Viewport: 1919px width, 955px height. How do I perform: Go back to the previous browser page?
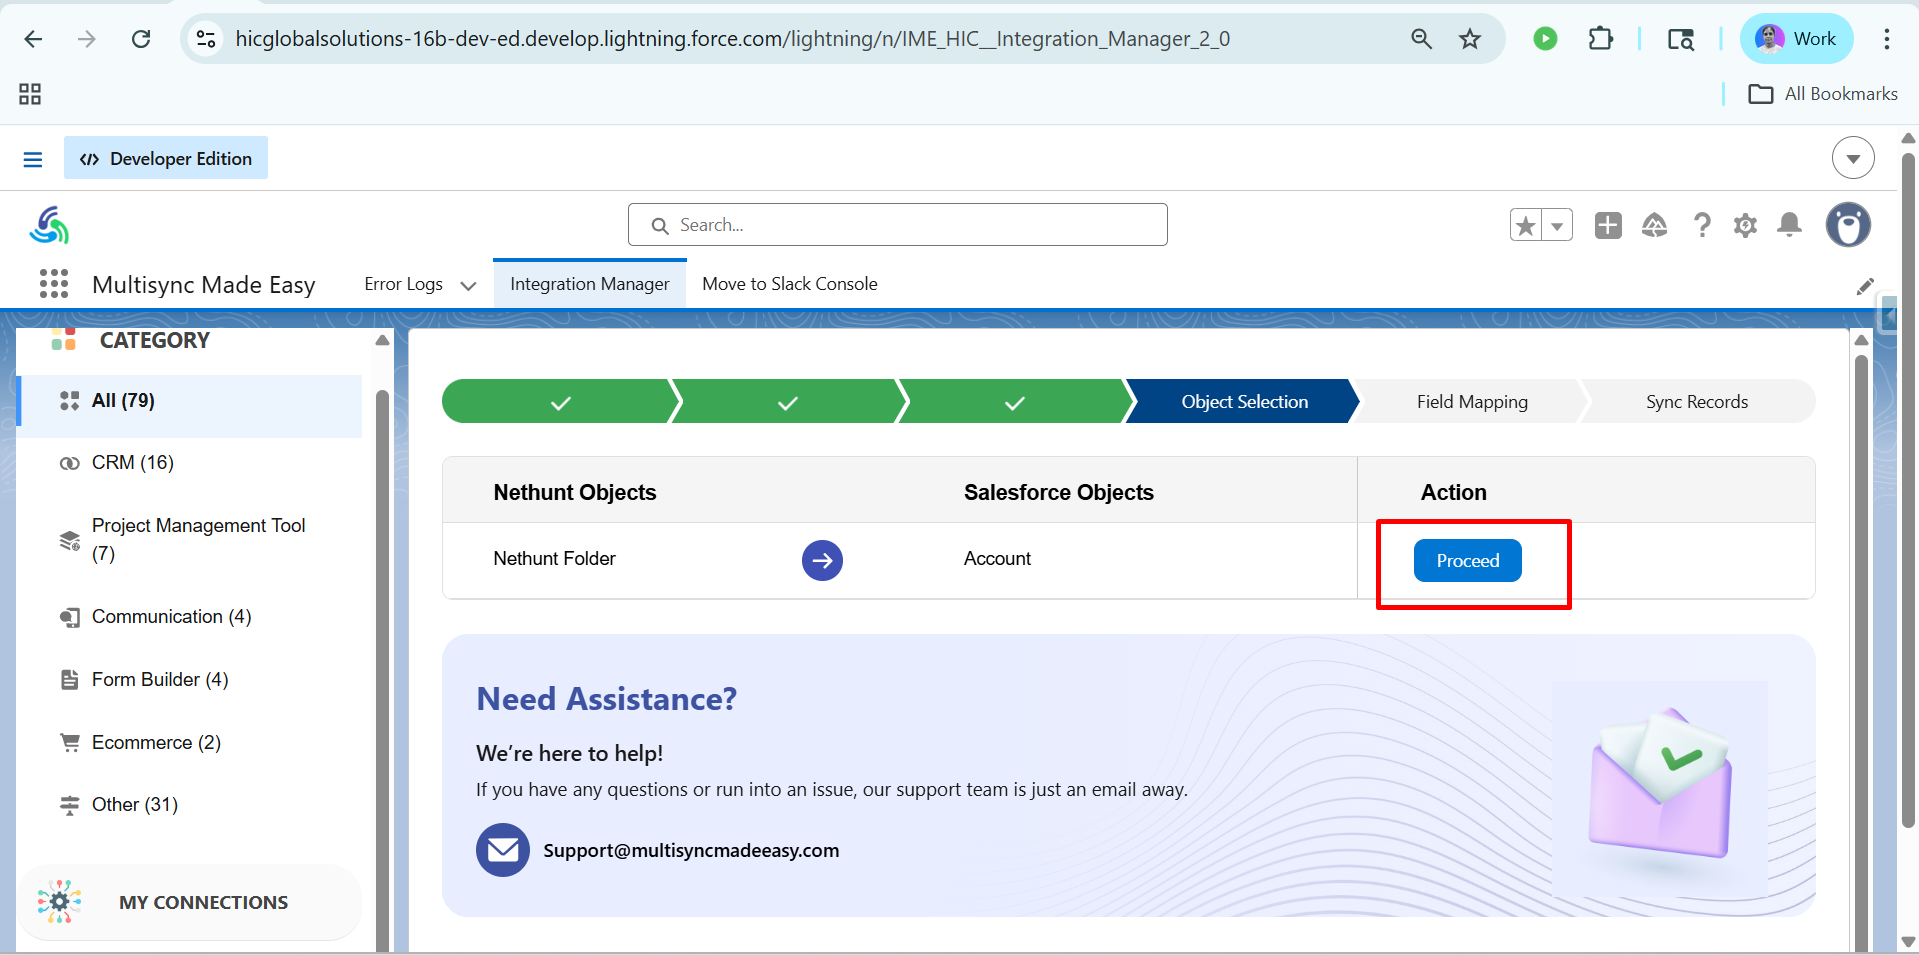click(x=33, y=39)
